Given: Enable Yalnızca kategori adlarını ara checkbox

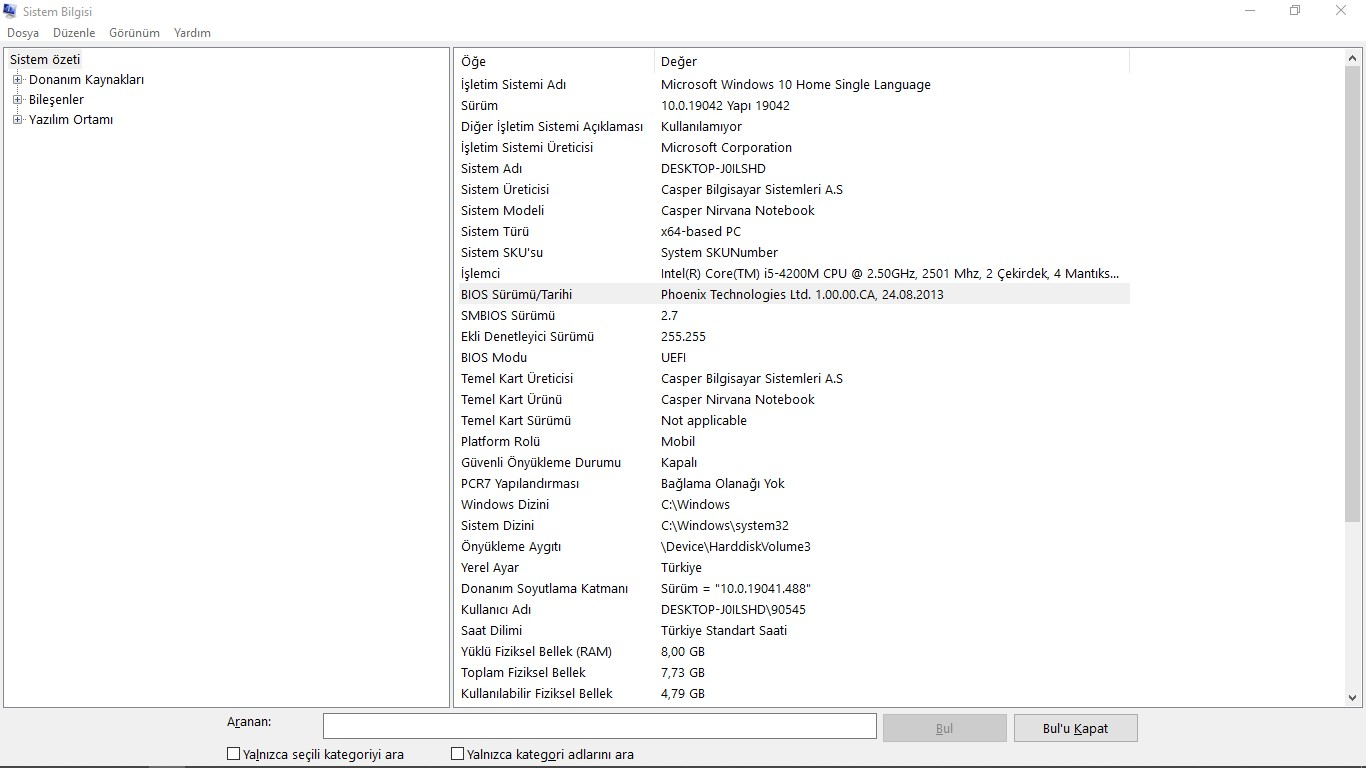Looking at the screenshot, I should [x=458, y=754].
